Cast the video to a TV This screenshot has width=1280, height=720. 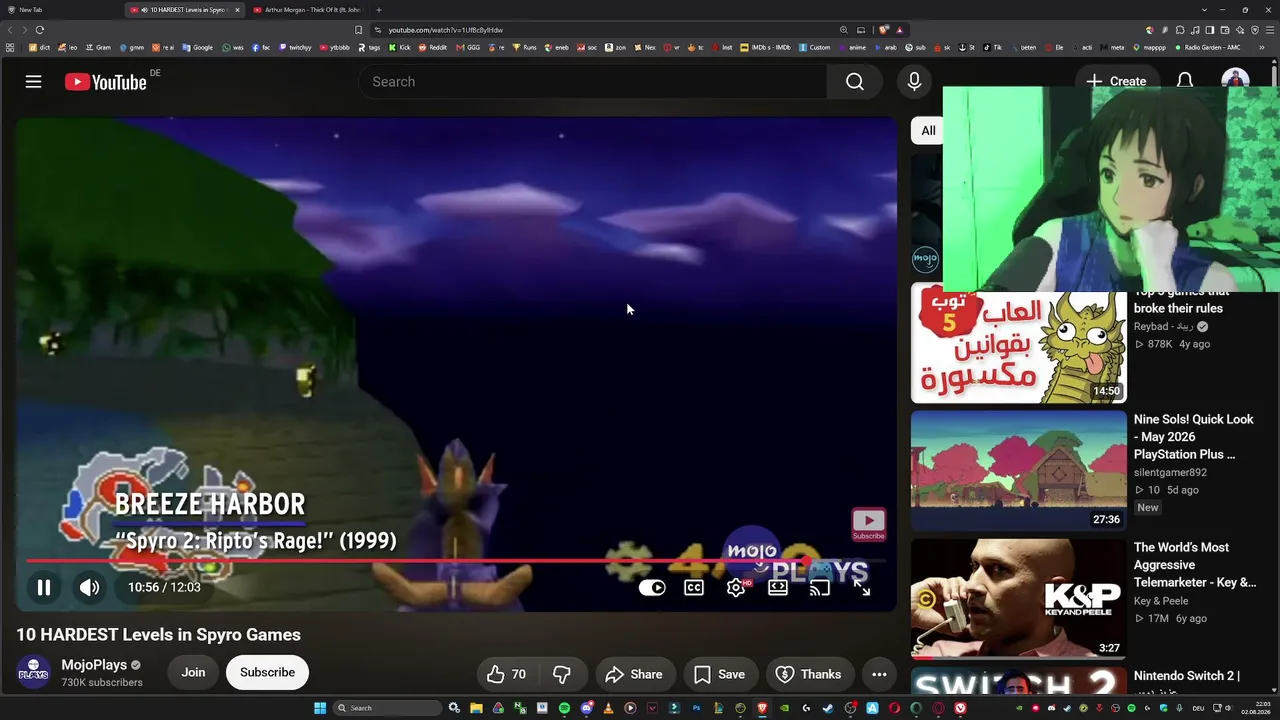click(819, 587)
